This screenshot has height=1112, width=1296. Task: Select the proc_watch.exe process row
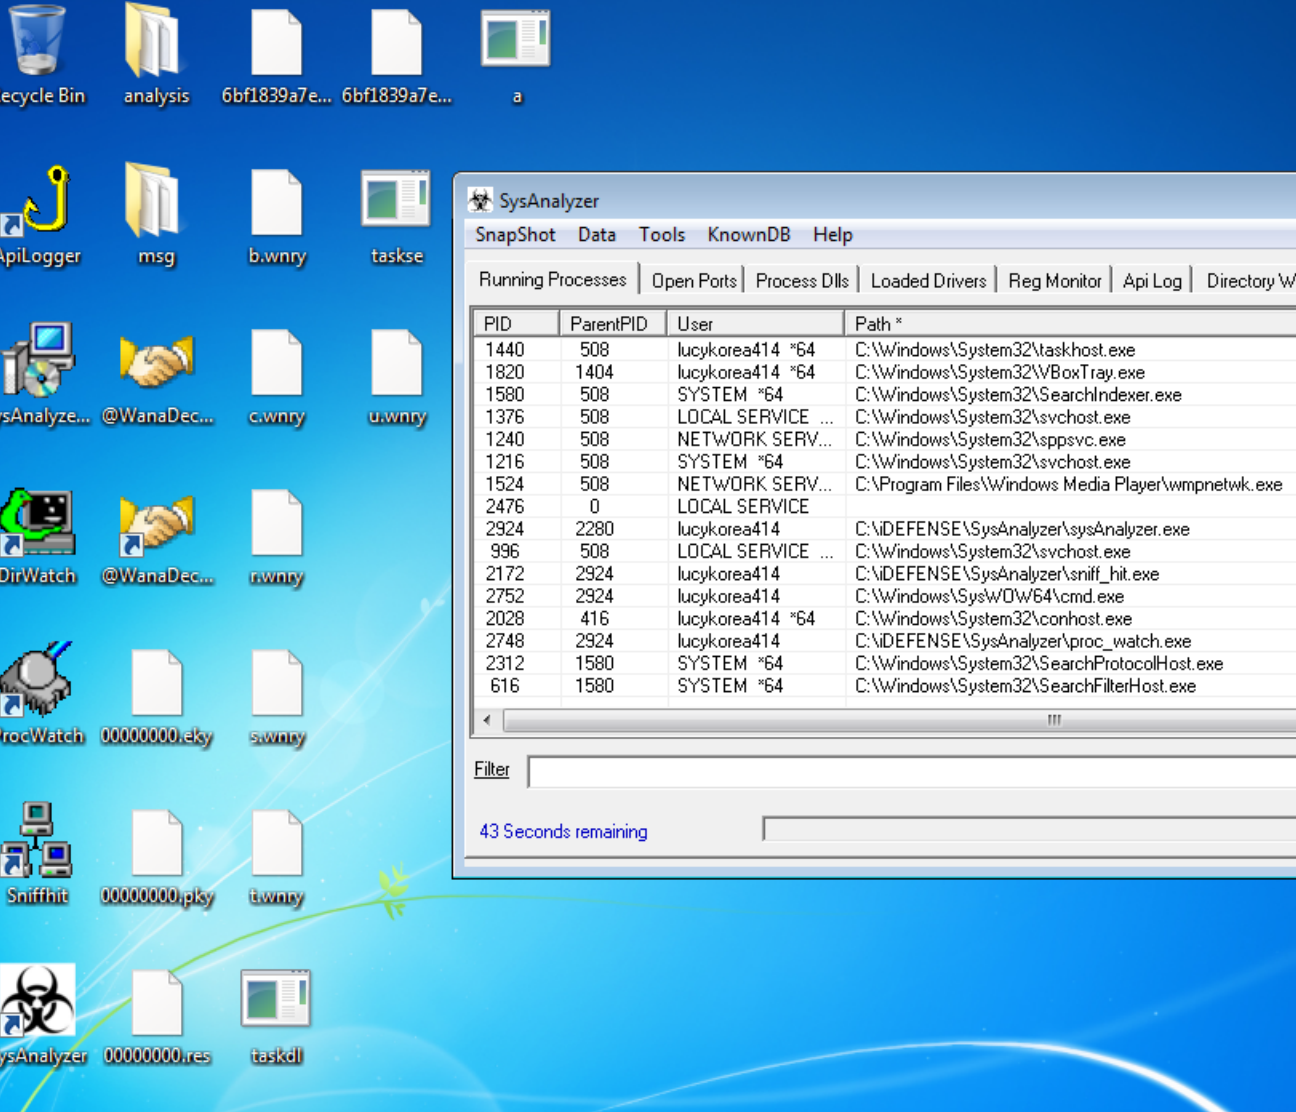point(885,641)
